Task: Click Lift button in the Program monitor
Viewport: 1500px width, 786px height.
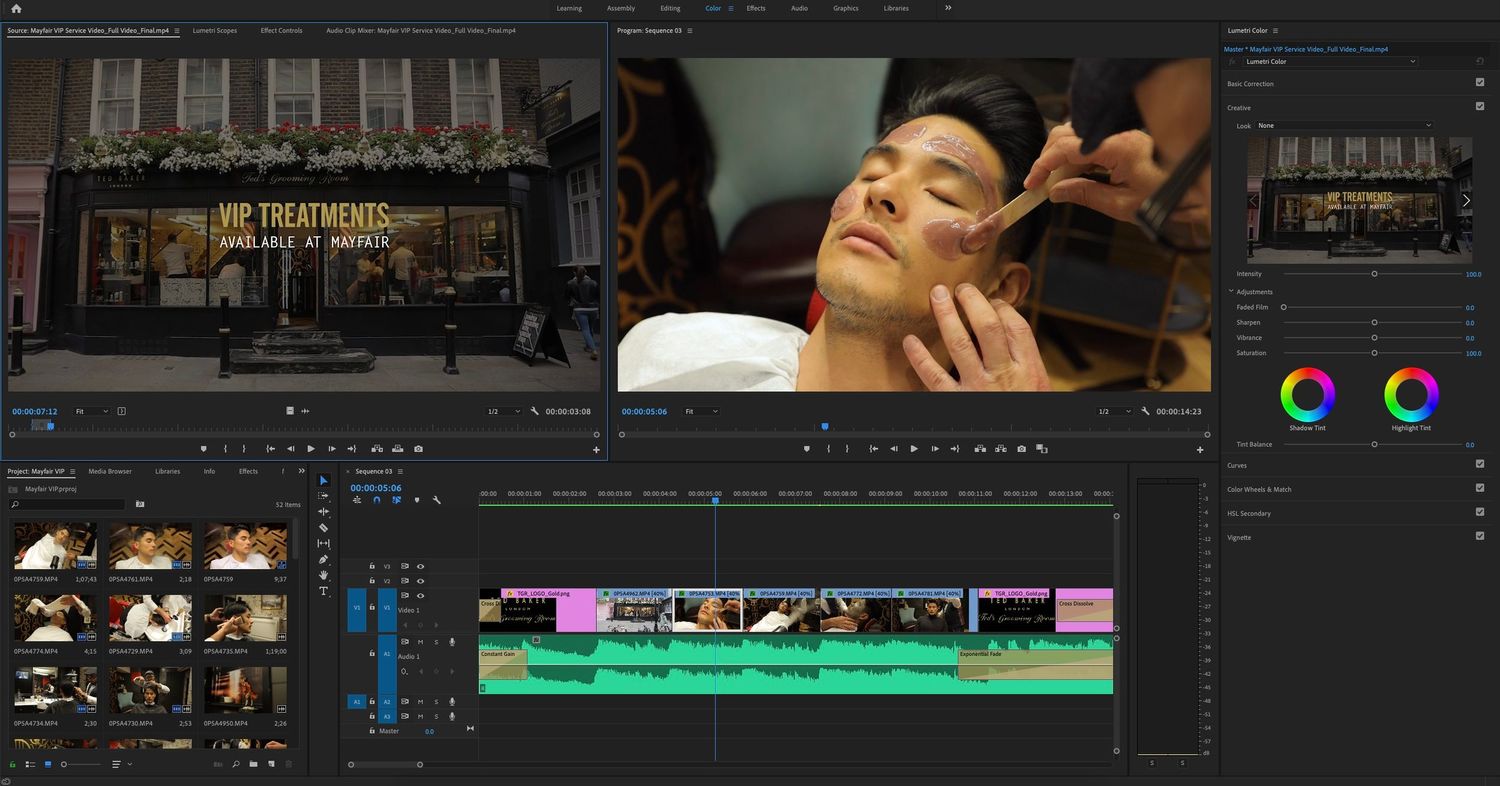Action: [x=980, y=449]
